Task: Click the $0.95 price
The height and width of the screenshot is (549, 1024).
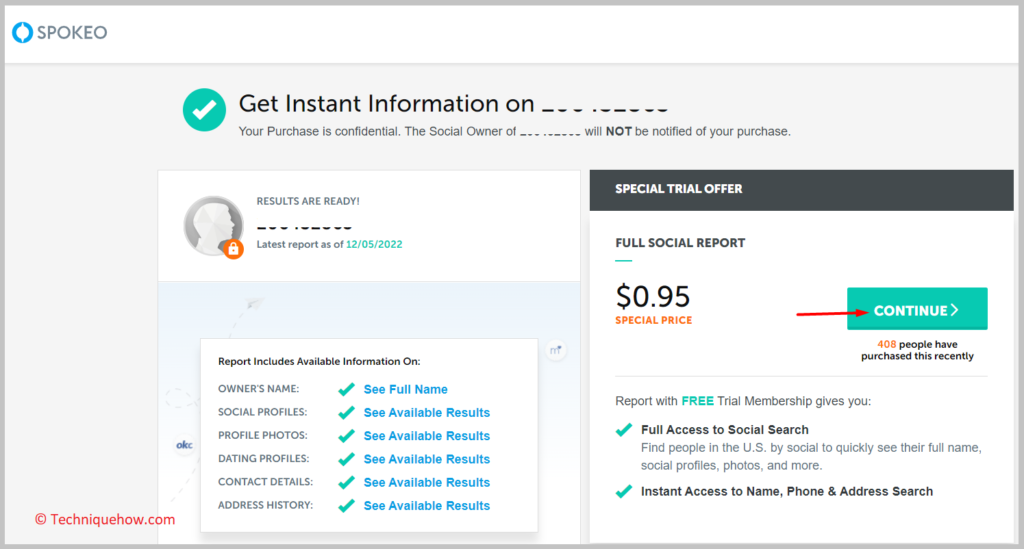Action: click(x=652, y=296)
